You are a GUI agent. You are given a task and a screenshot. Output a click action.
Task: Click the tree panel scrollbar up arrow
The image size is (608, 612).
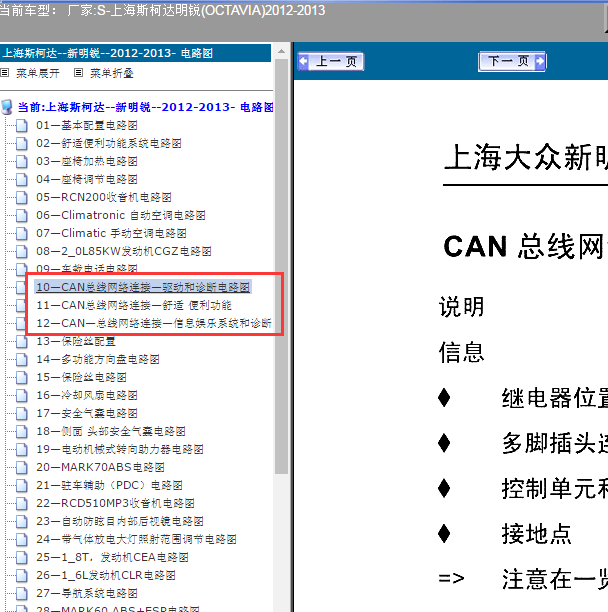281,51
